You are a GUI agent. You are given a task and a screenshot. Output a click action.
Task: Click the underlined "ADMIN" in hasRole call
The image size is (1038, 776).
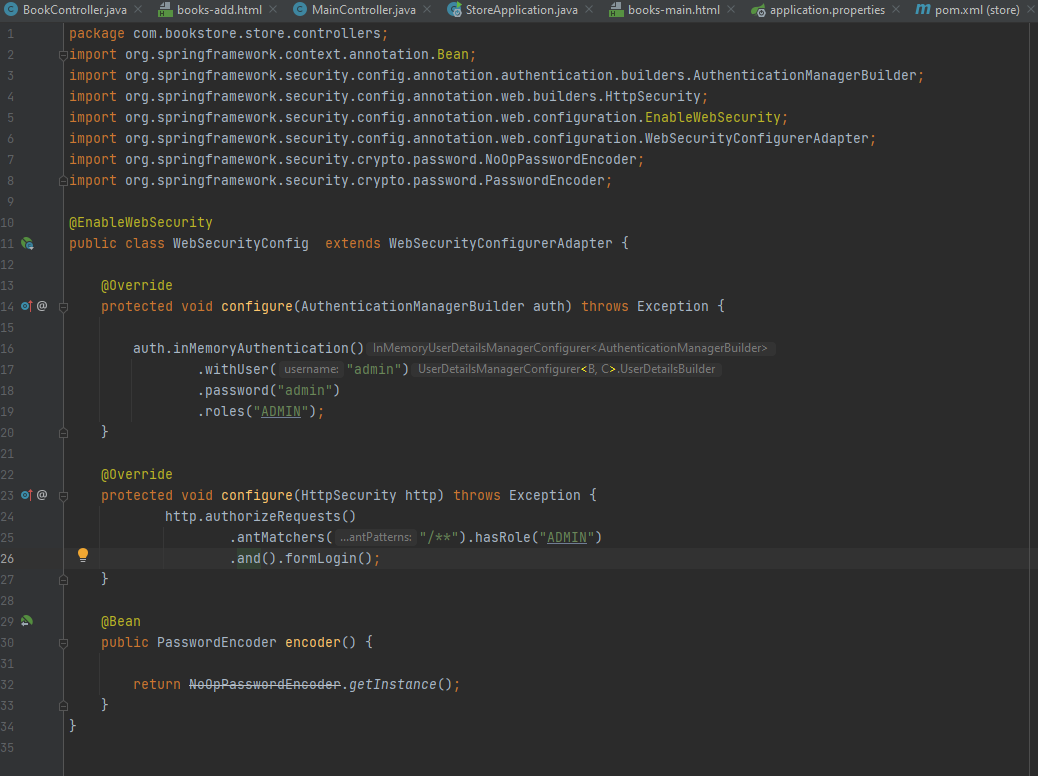pyautogui.click(x=567, y=538)
